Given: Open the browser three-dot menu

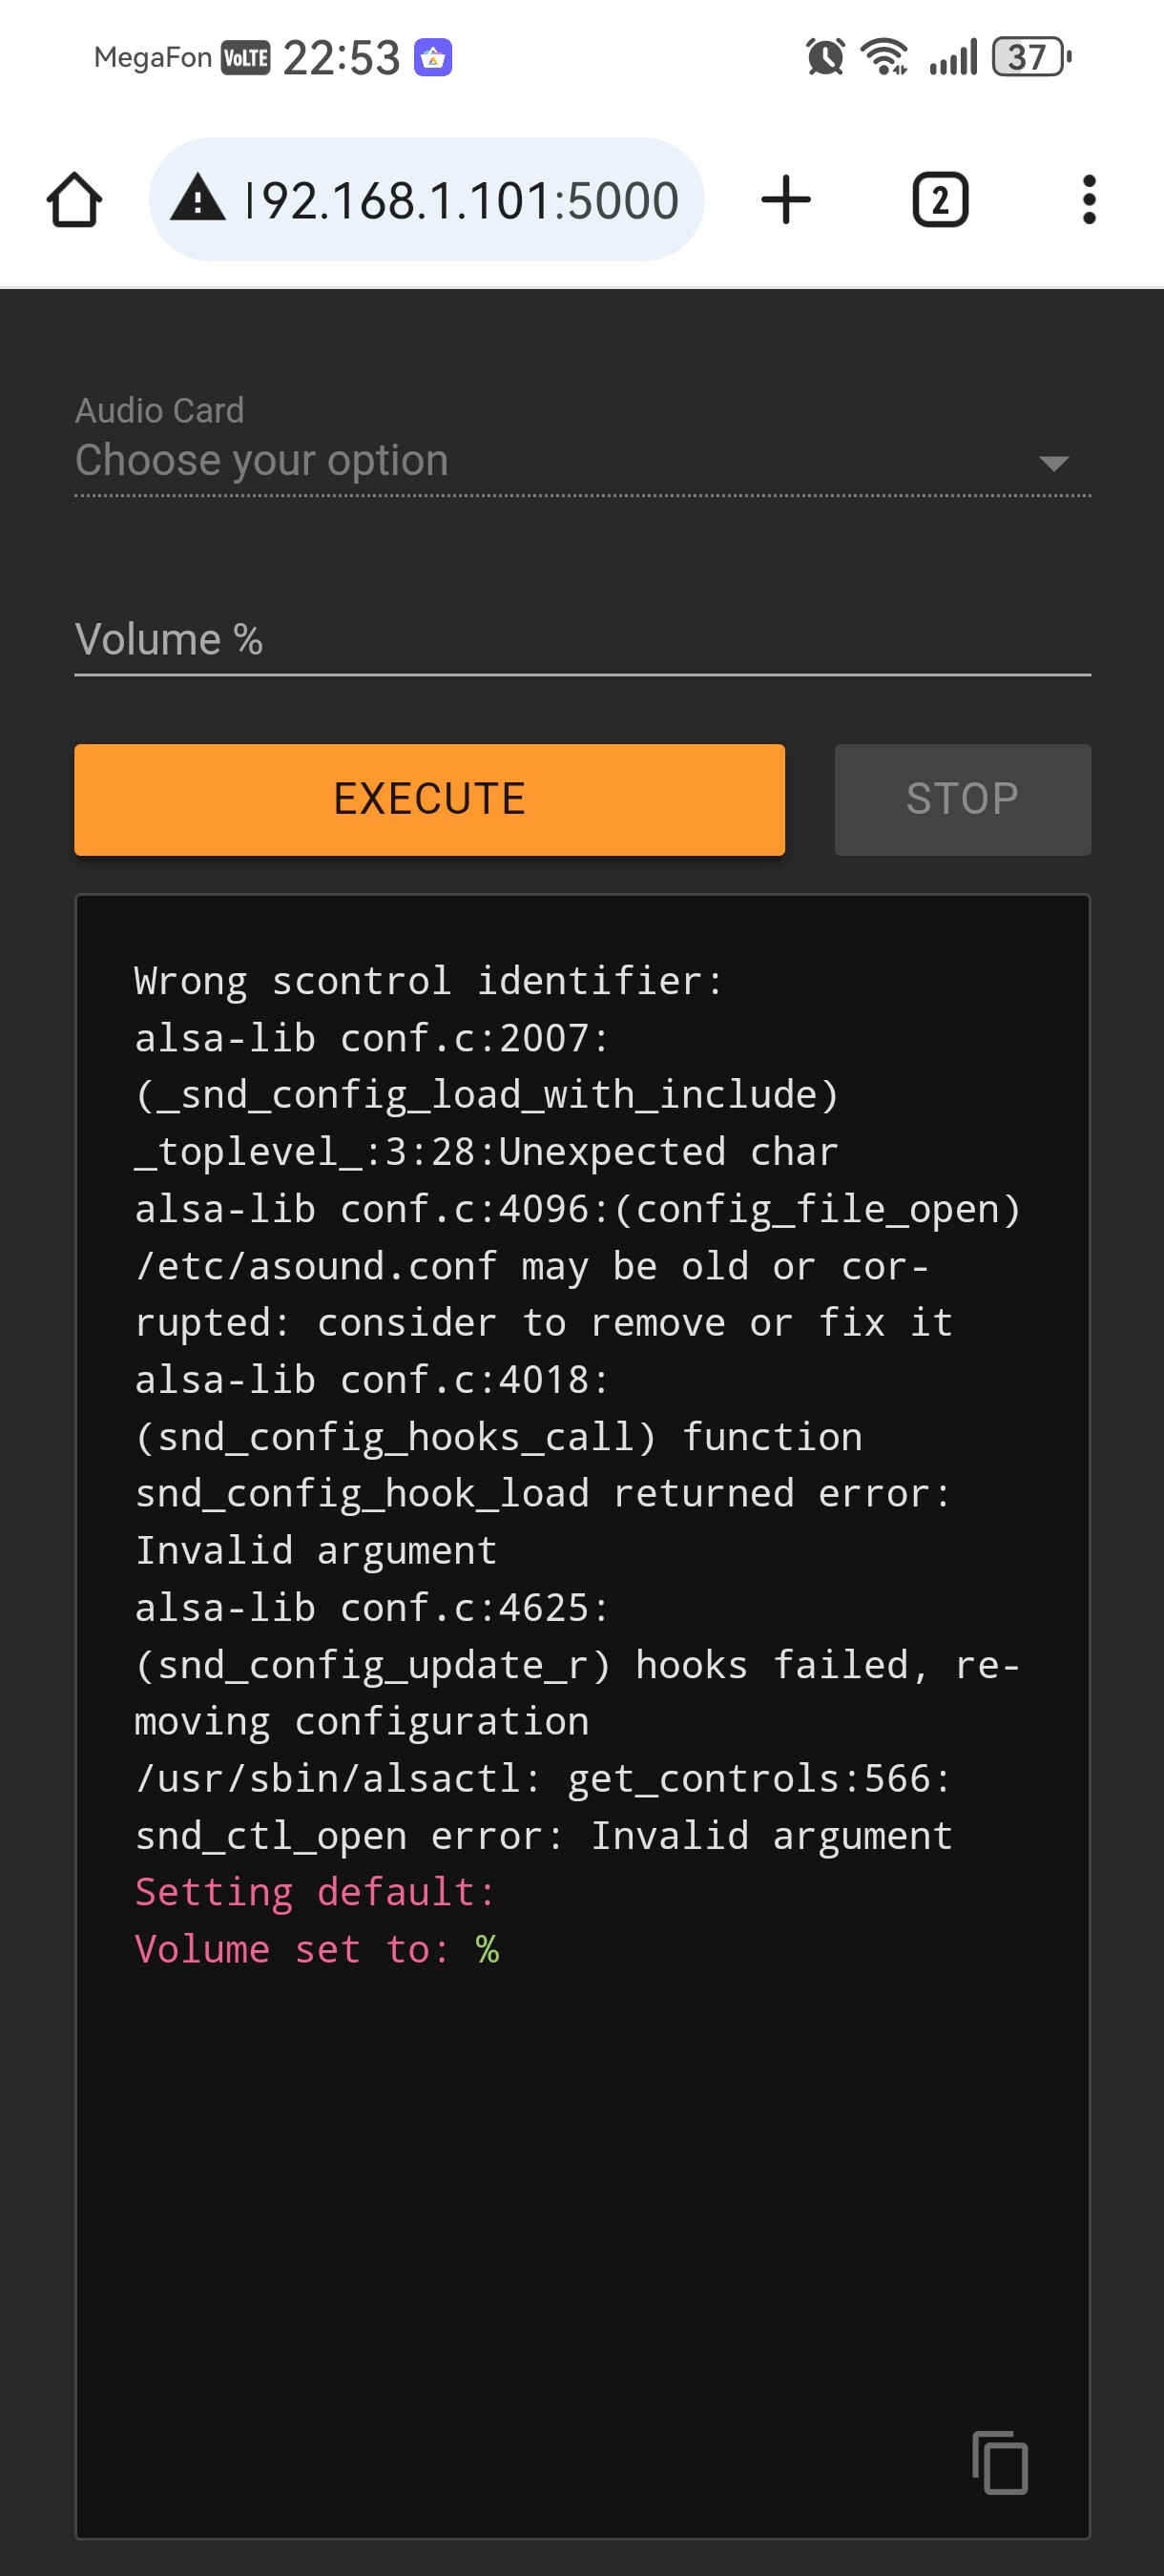Looking at the screenshot, I should coord(1088,200).
